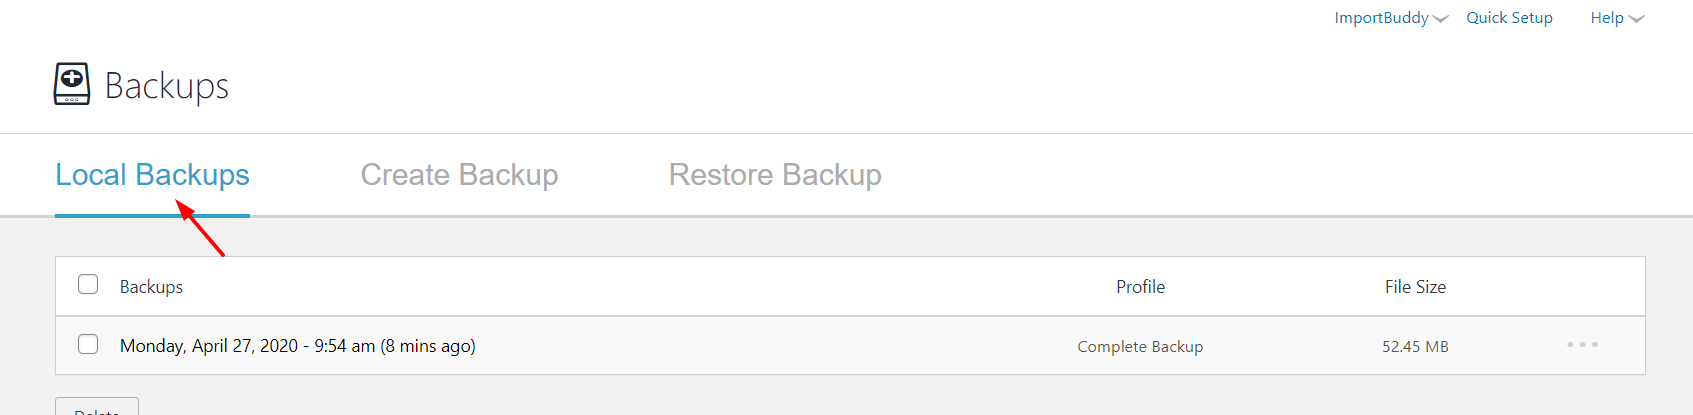This screenshot has width=1693, height=415.
Task: Open the ImportBuddy menu label
Action: 1381,18
